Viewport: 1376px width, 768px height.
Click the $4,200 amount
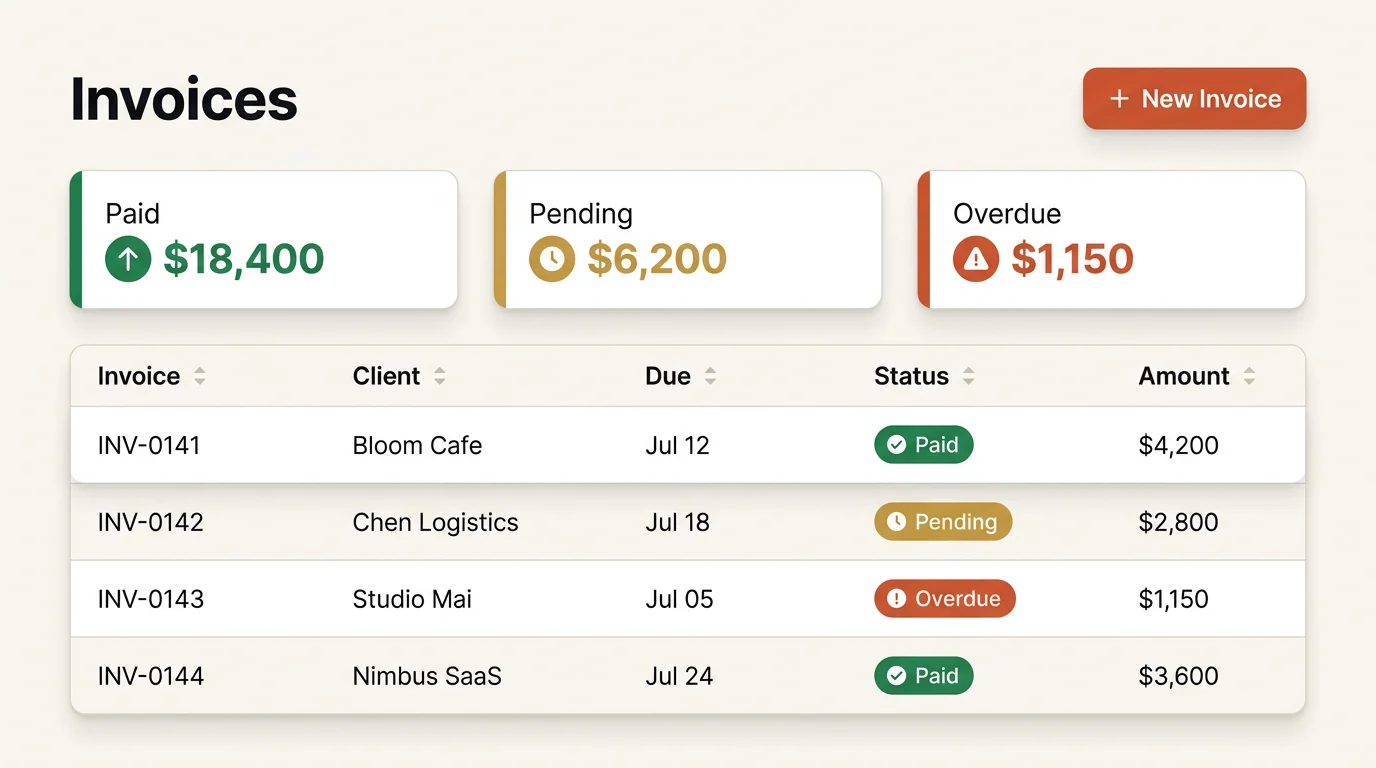point(1178,445)
